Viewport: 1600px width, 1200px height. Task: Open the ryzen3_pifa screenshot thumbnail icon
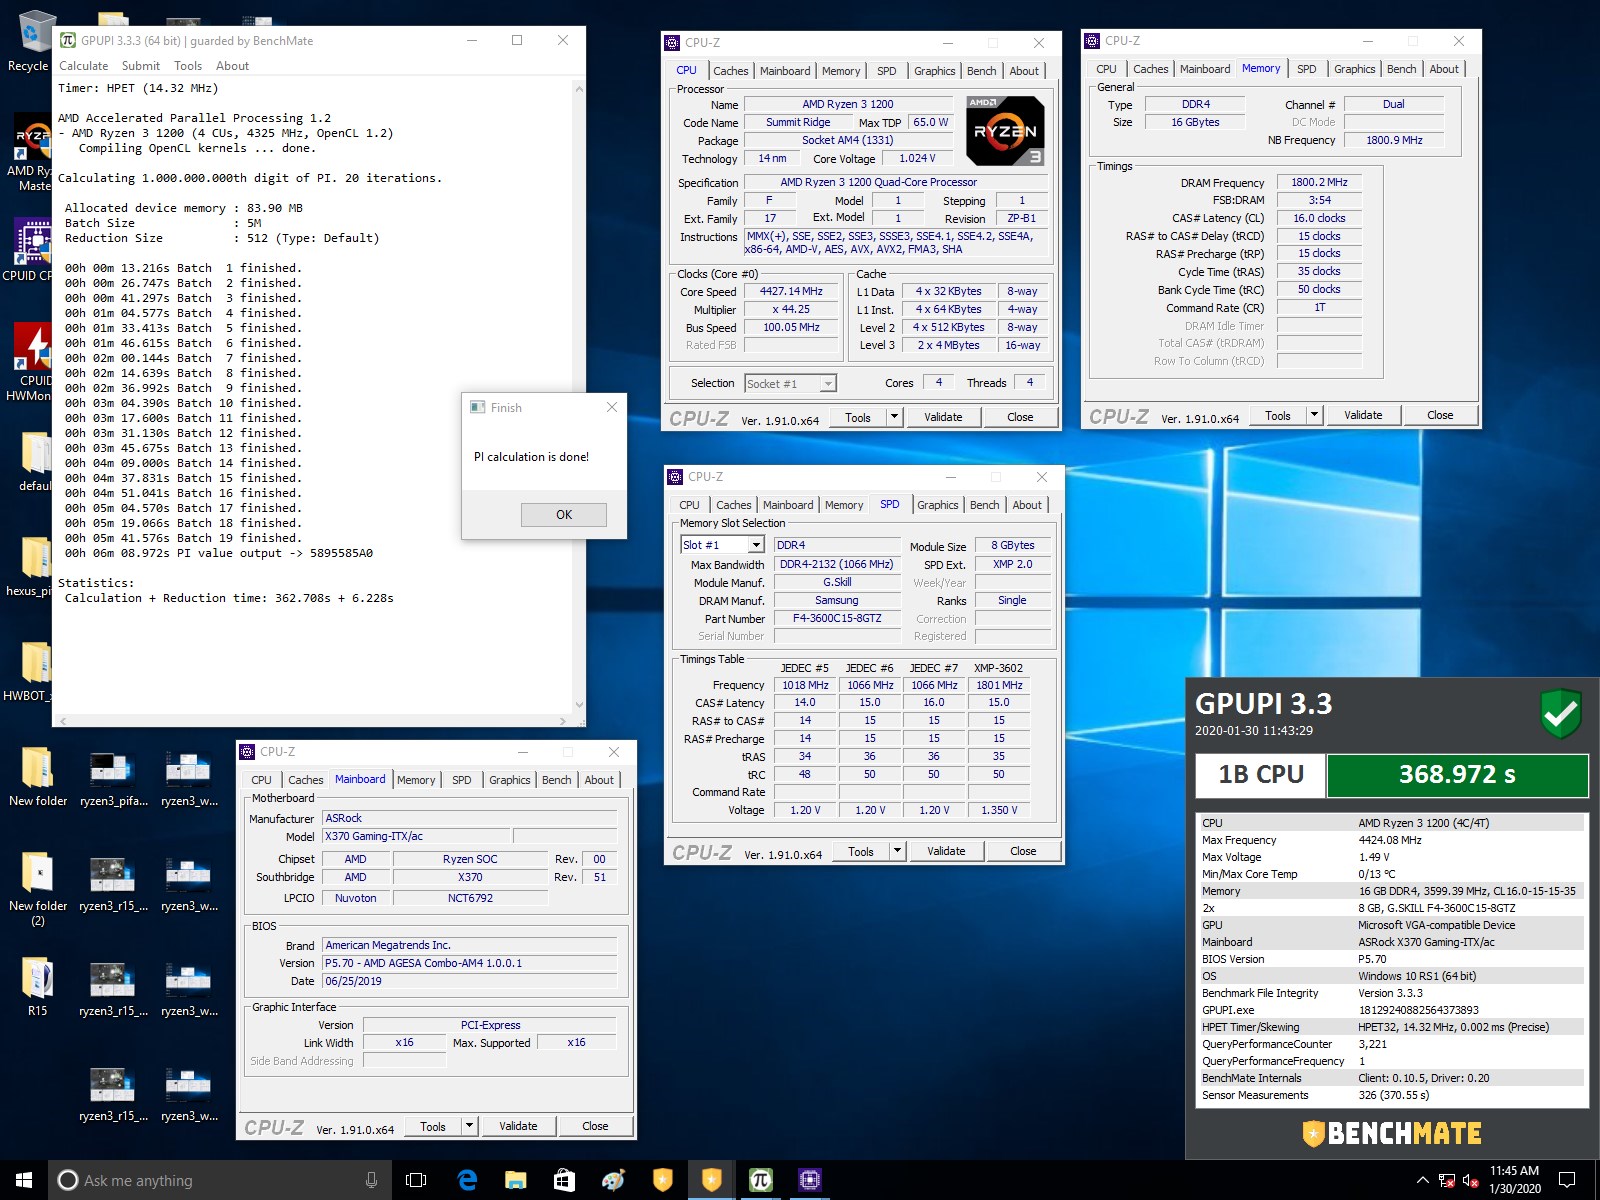[113, 776]
